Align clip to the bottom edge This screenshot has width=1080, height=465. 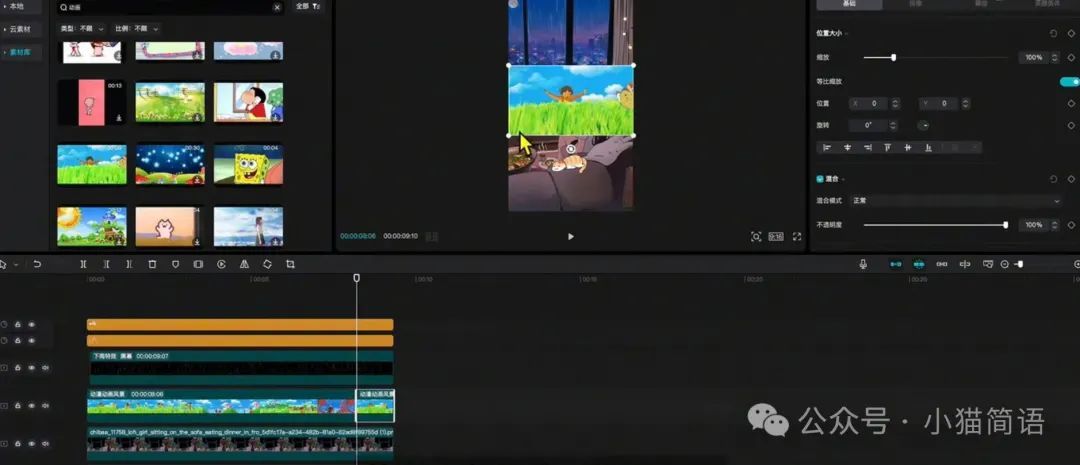(928, 147)
